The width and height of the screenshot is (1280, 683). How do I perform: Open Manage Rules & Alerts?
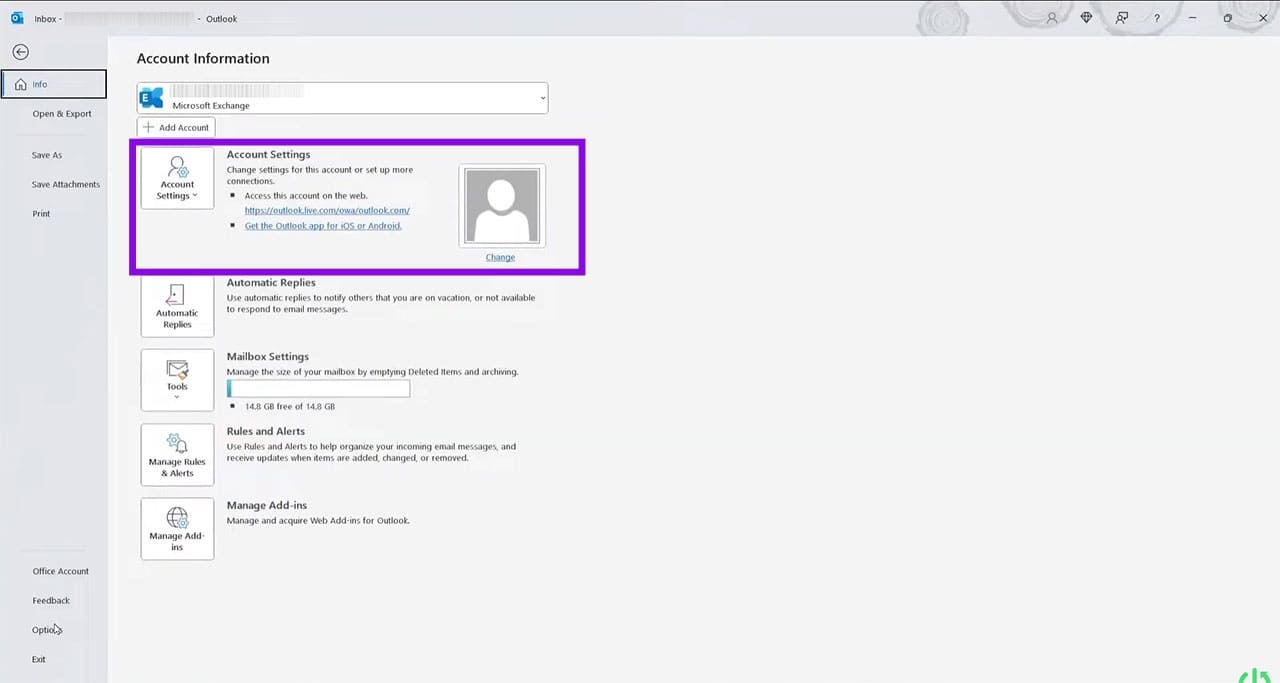[177, 454]
